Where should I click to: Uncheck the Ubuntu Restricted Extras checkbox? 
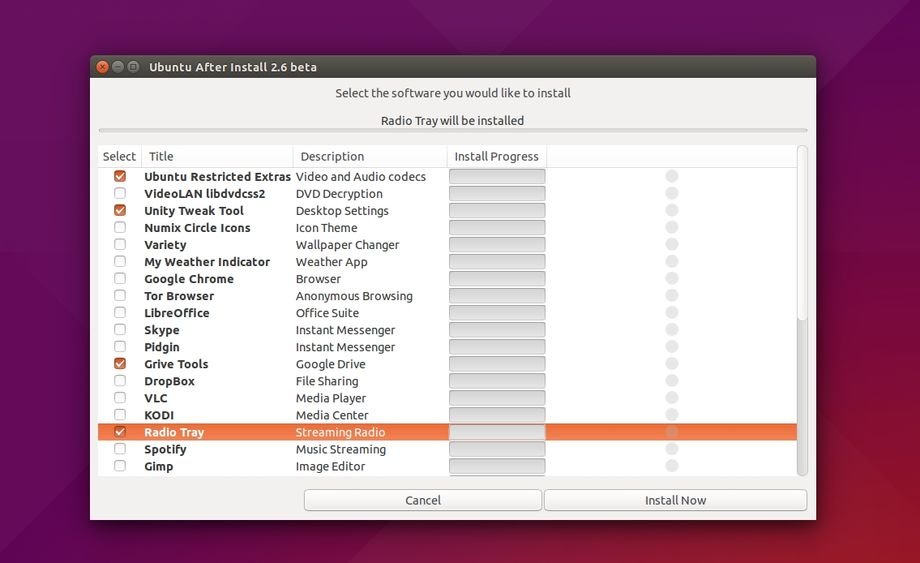click(x=120, y=177)
